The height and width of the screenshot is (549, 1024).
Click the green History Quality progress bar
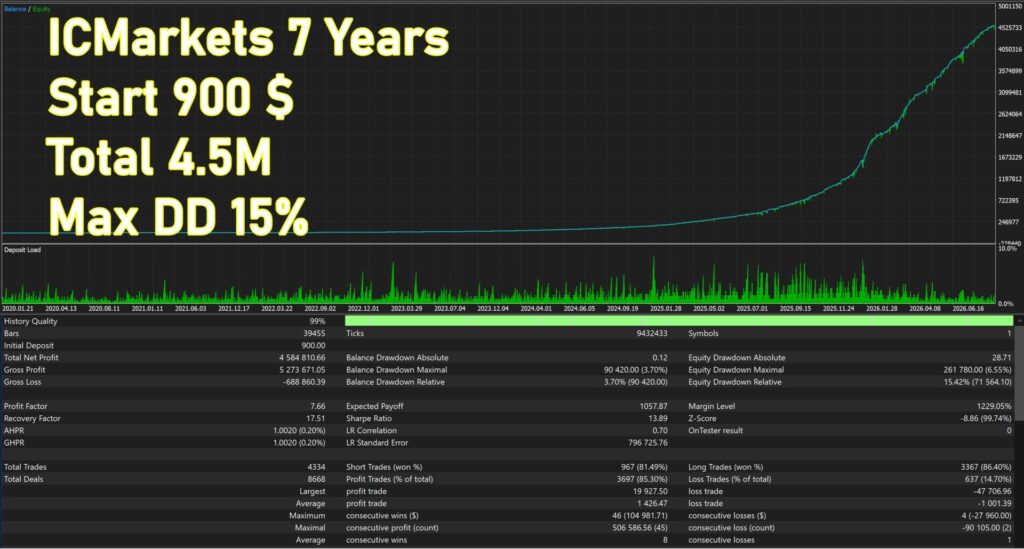[679, 321]
